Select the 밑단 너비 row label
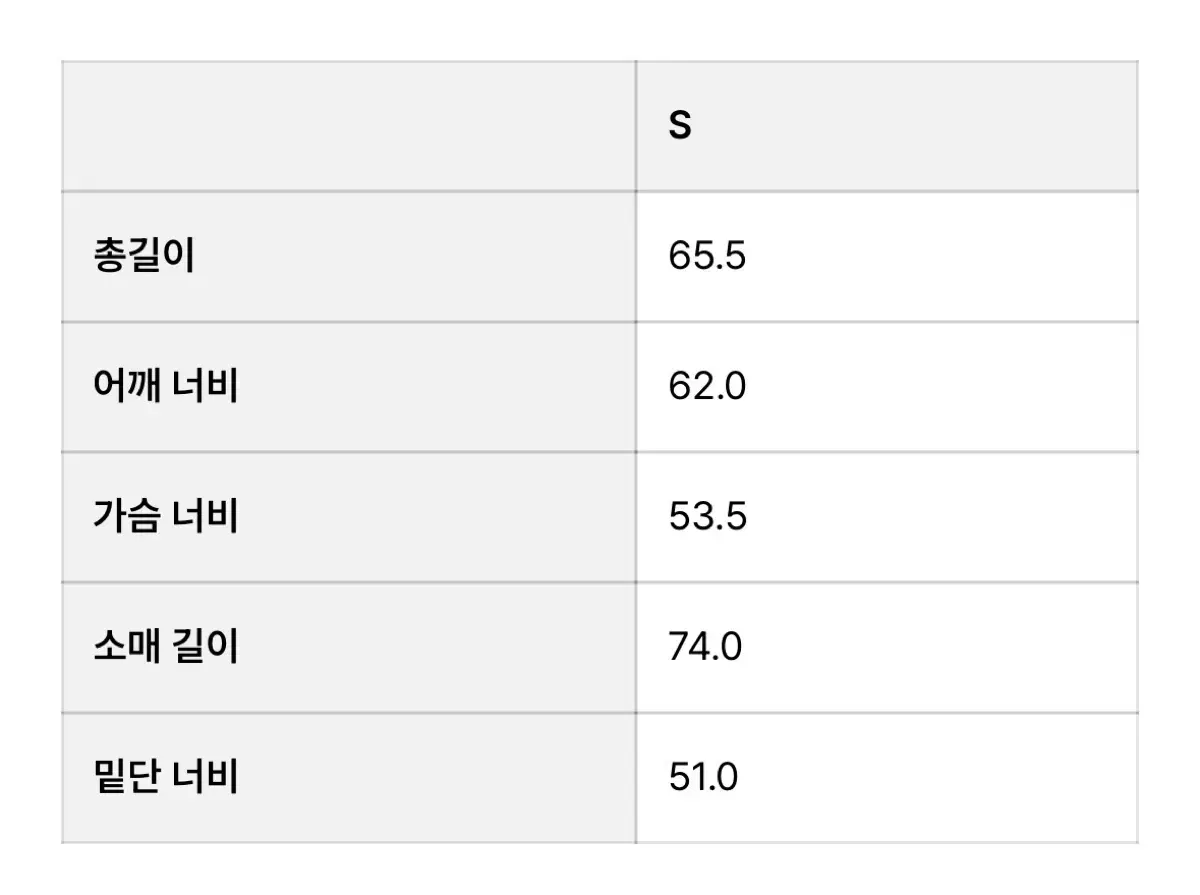Screen dimensions: 1200x895 165,777
